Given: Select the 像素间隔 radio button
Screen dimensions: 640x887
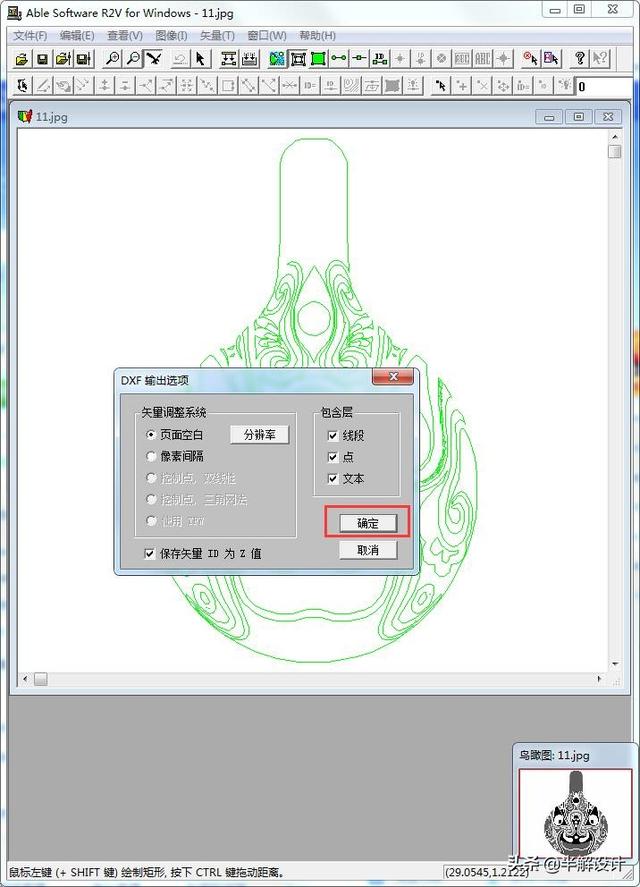Looking at the screenshot, I should tap(151, 456).
